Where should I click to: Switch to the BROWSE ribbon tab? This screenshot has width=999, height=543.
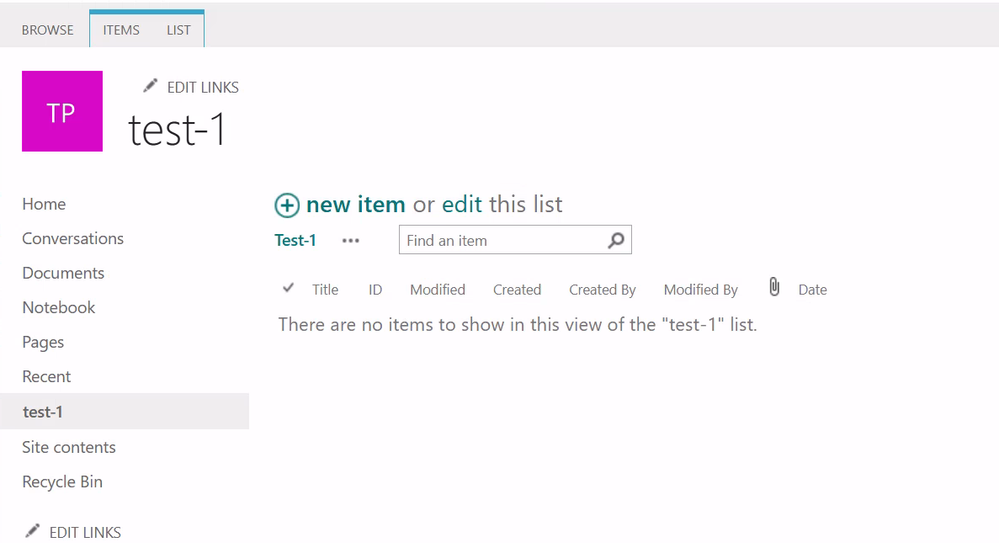48,30
